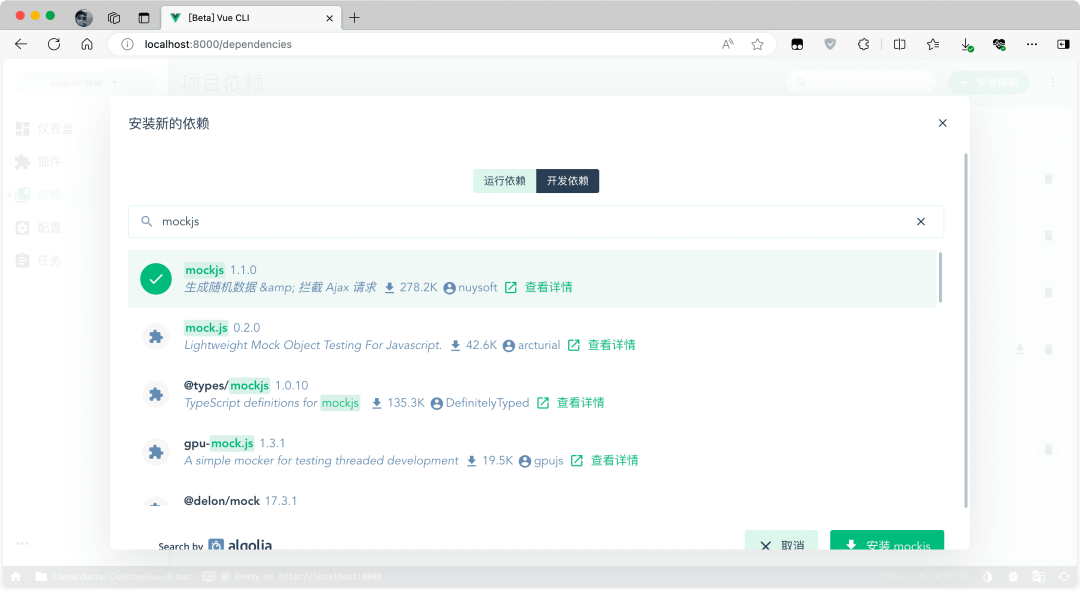1080x590 pixels.
Task: Select the mockjs 1.1.0 package
Action: click(532, 279)
